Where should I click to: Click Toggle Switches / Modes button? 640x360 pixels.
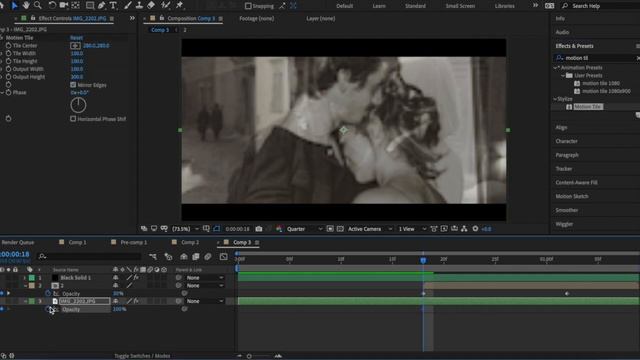point(142,356)
